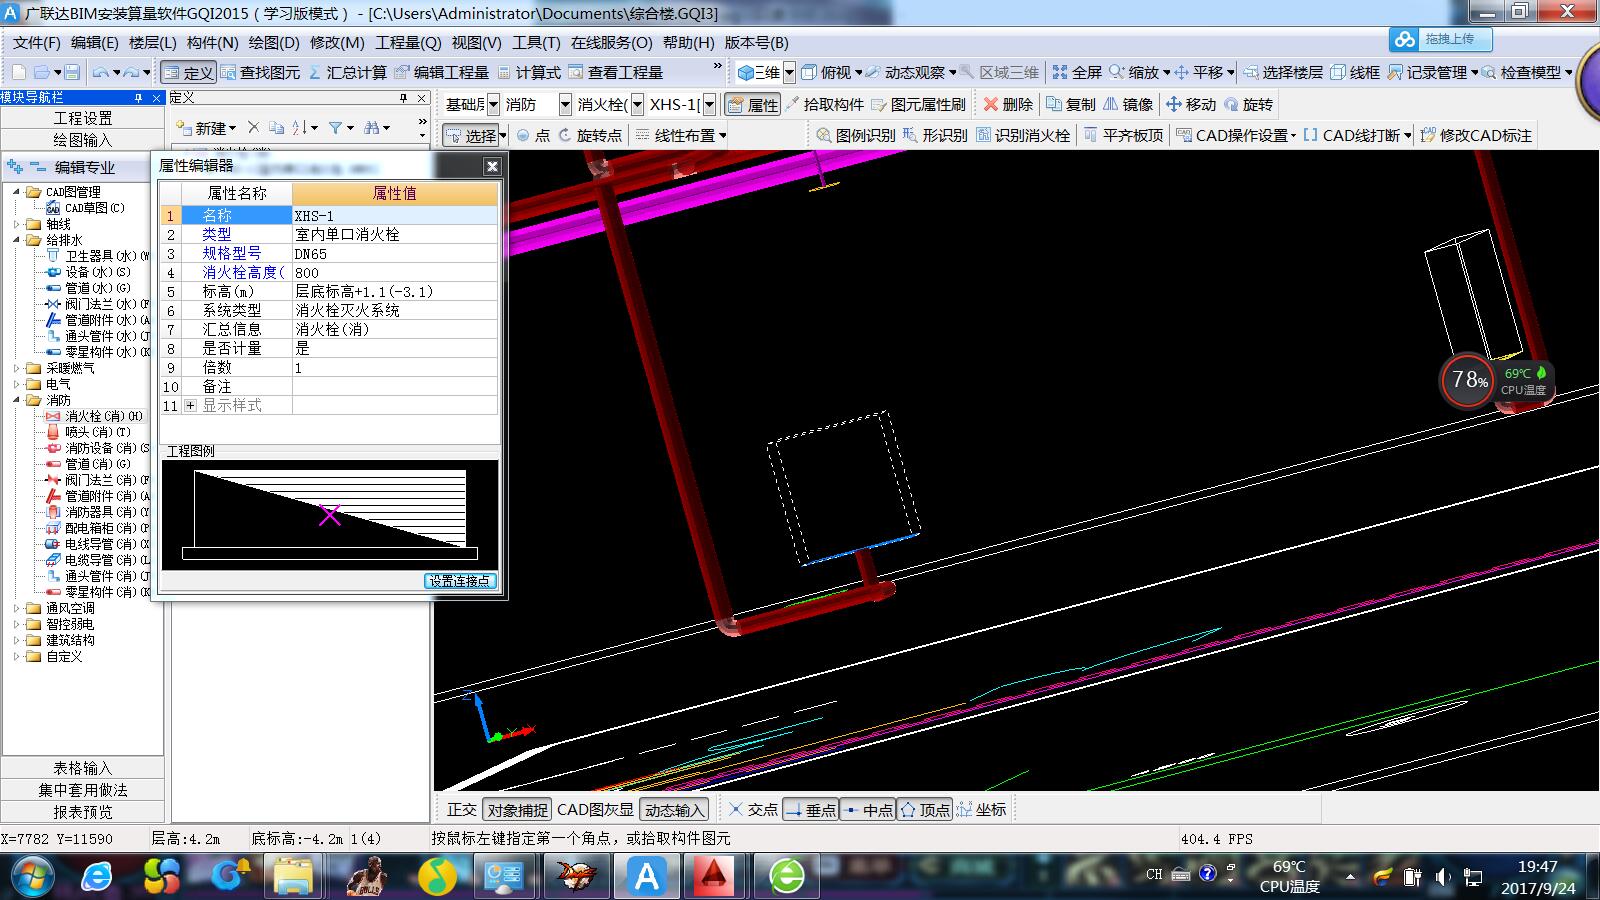Open 文件(F) menu

(x=37, y=42)
